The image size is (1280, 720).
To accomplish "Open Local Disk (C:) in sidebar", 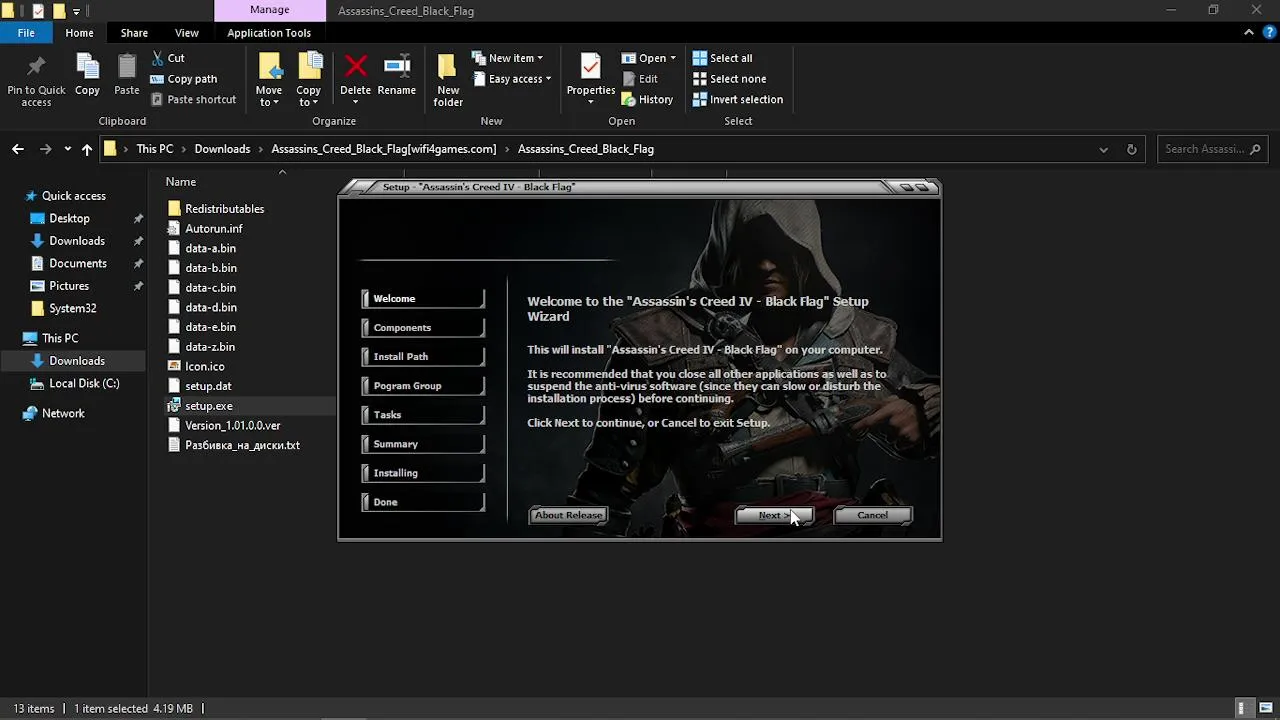I will coord(84,383).
